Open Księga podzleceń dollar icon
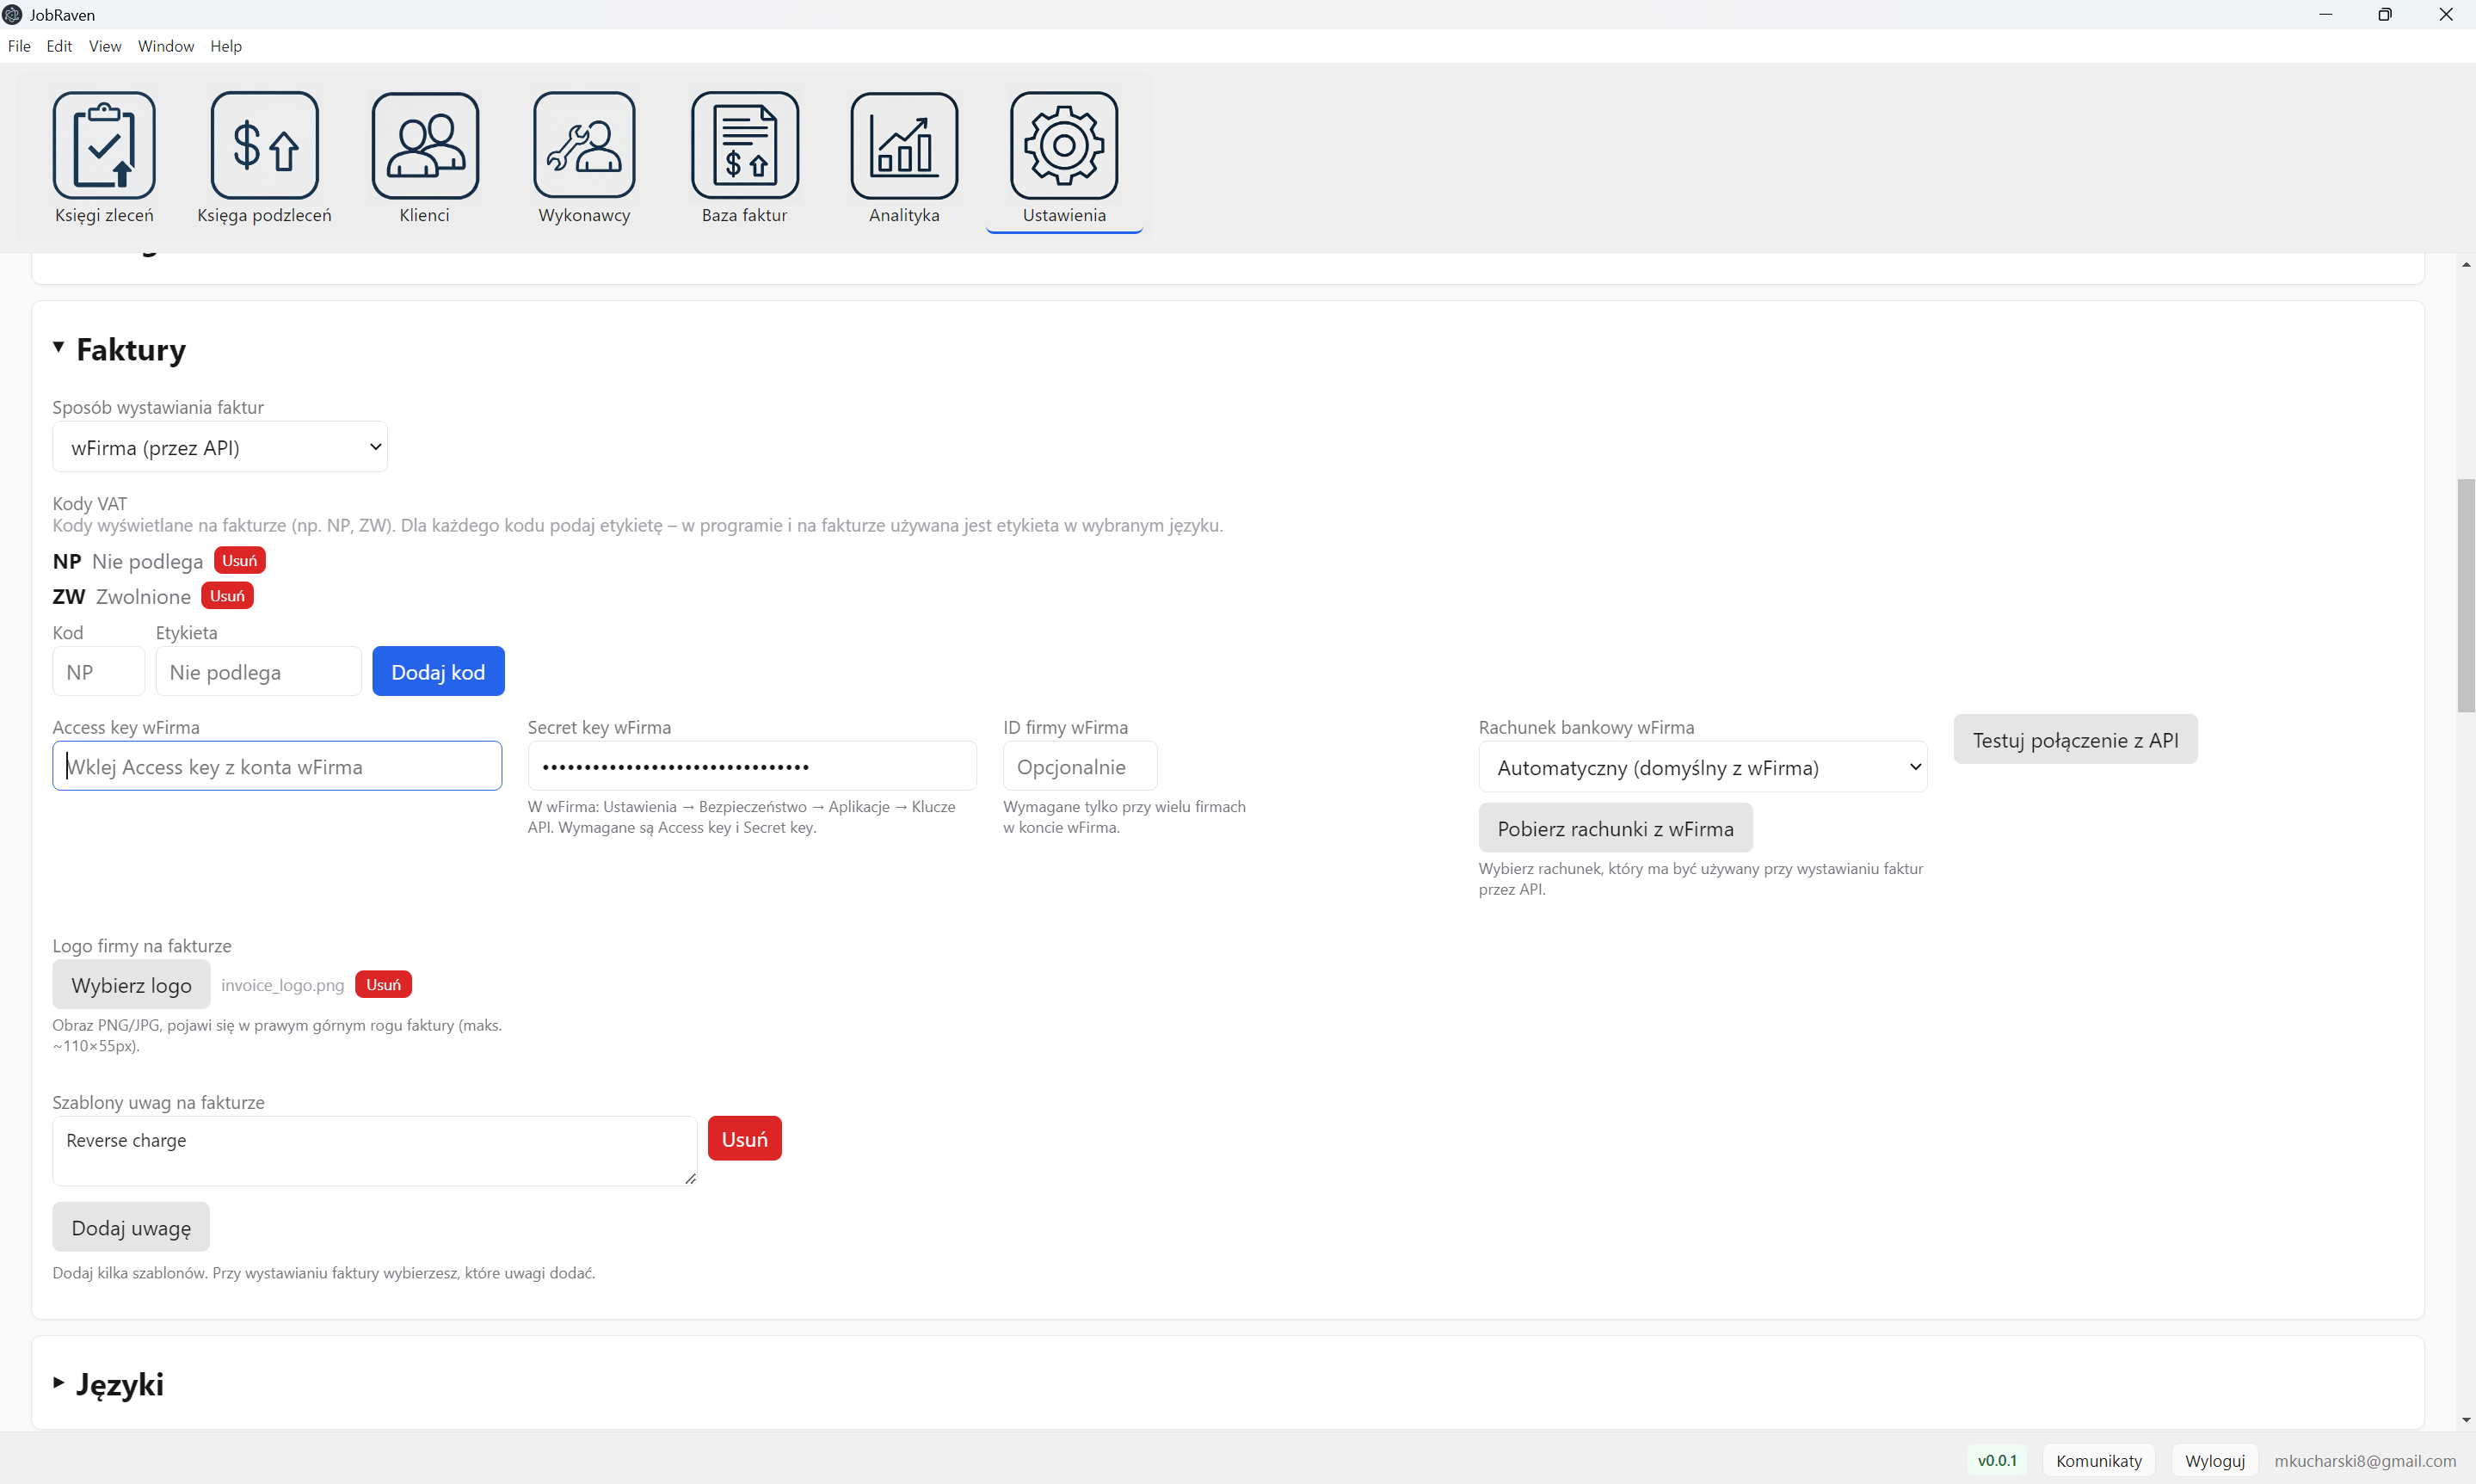 [264, 146]
